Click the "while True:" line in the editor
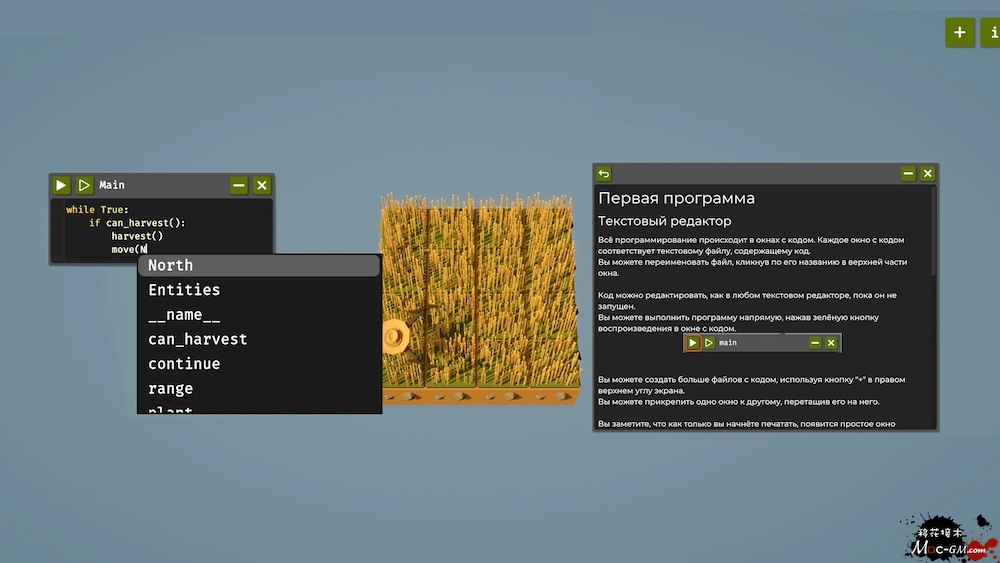Image resolution: width=1000 pixels, height=563 pixels. (97, 210)
